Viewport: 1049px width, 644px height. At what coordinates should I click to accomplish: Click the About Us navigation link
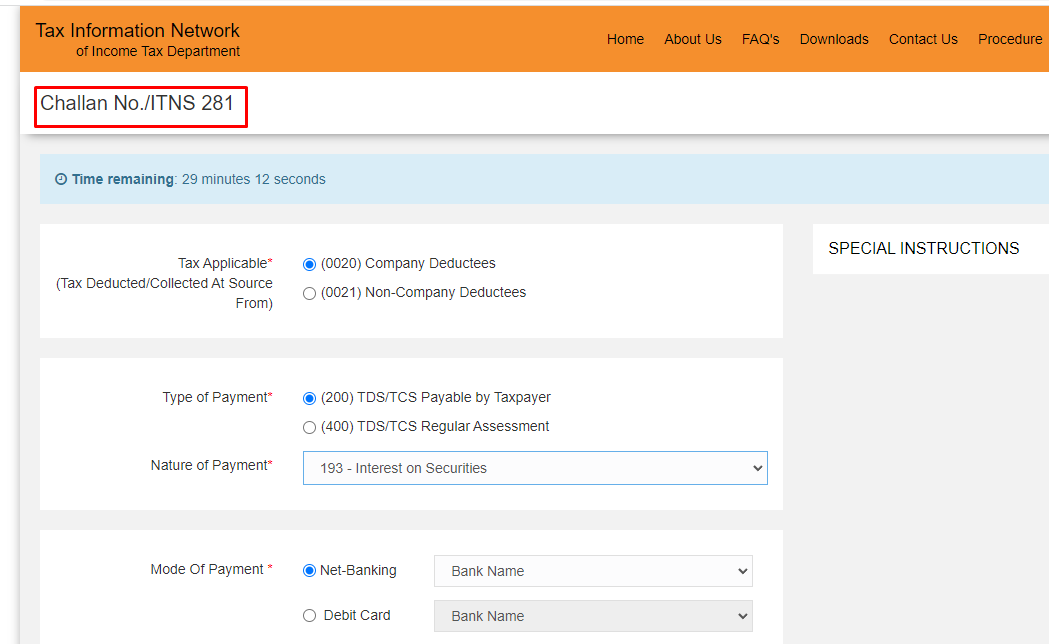pos(692,39)
